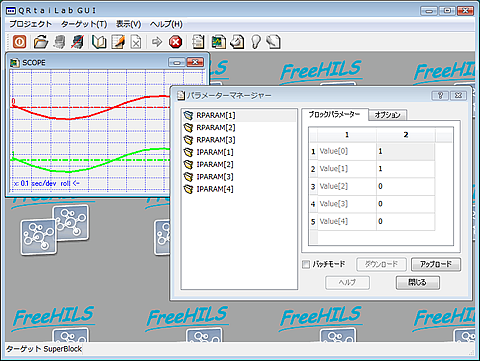Select IPARAM[3] in the block list
Viewport: 480px width, 361px height.
tap(239, 177)
